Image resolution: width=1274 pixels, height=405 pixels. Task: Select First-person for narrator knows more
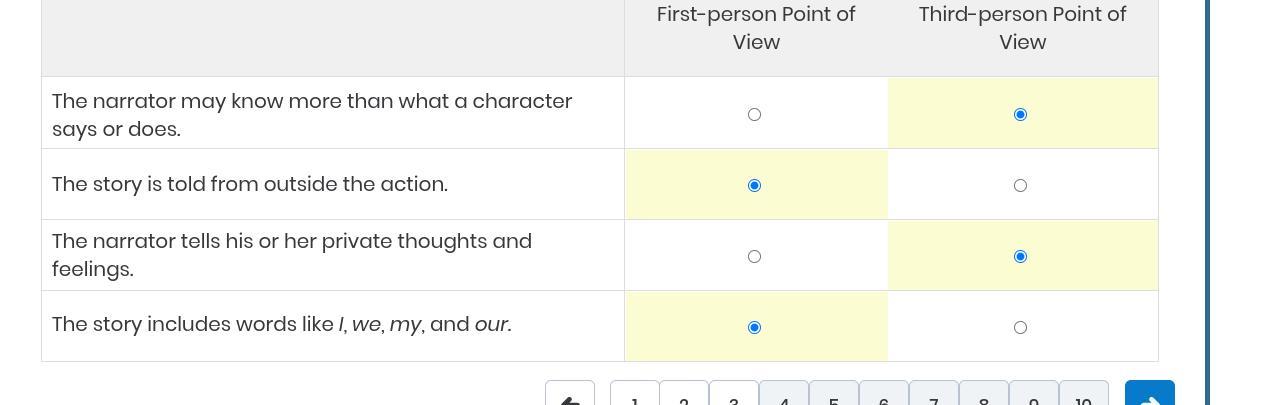pyautogui.click(x=755, y=115)
